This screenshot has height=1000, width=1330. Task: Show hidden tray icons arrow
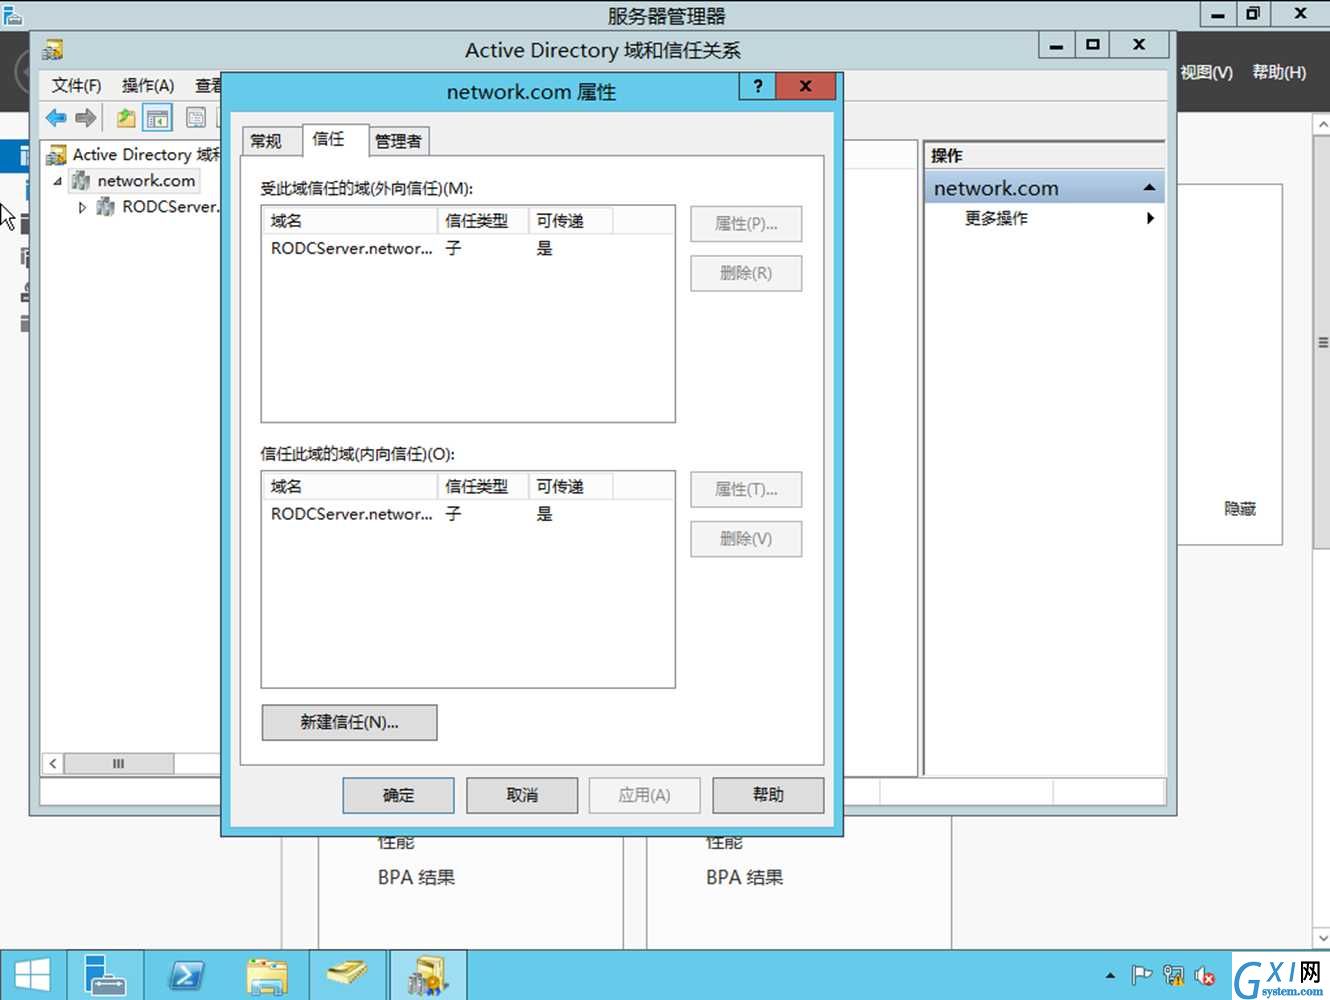pyautogui.click(x=1110, y=975)
